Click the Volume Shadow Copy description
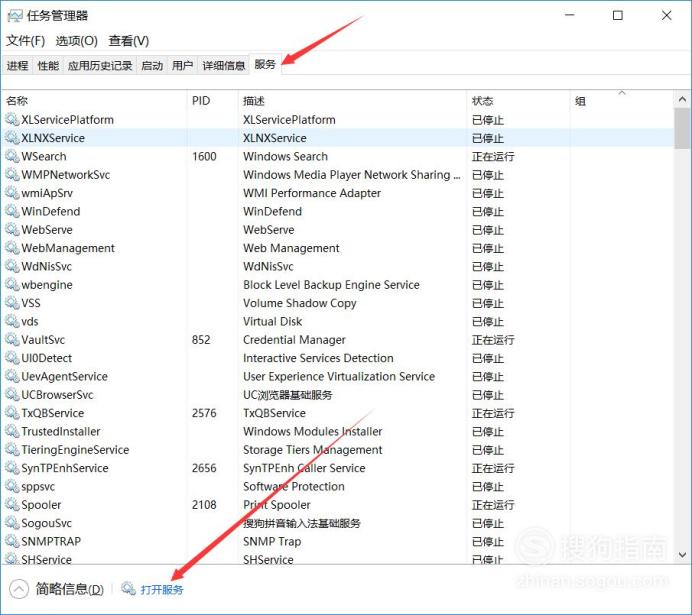692x615 pixels. pos(300,303)
